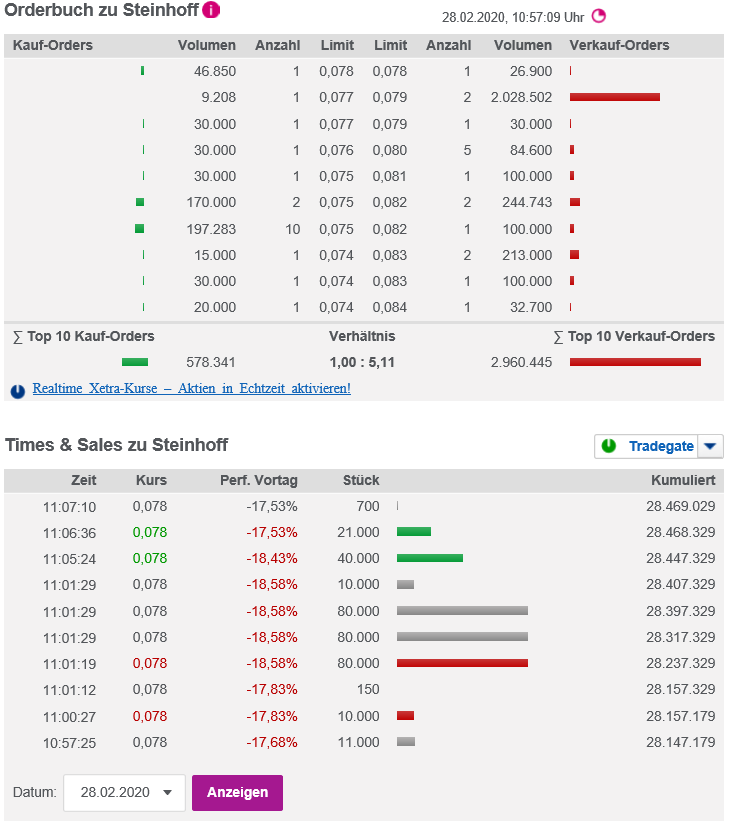Image resolution: width=729 pixels, height=832 pixels.
Task: Click the pink clock icon next to the timestamp
Action: click(x=599, y=16)
